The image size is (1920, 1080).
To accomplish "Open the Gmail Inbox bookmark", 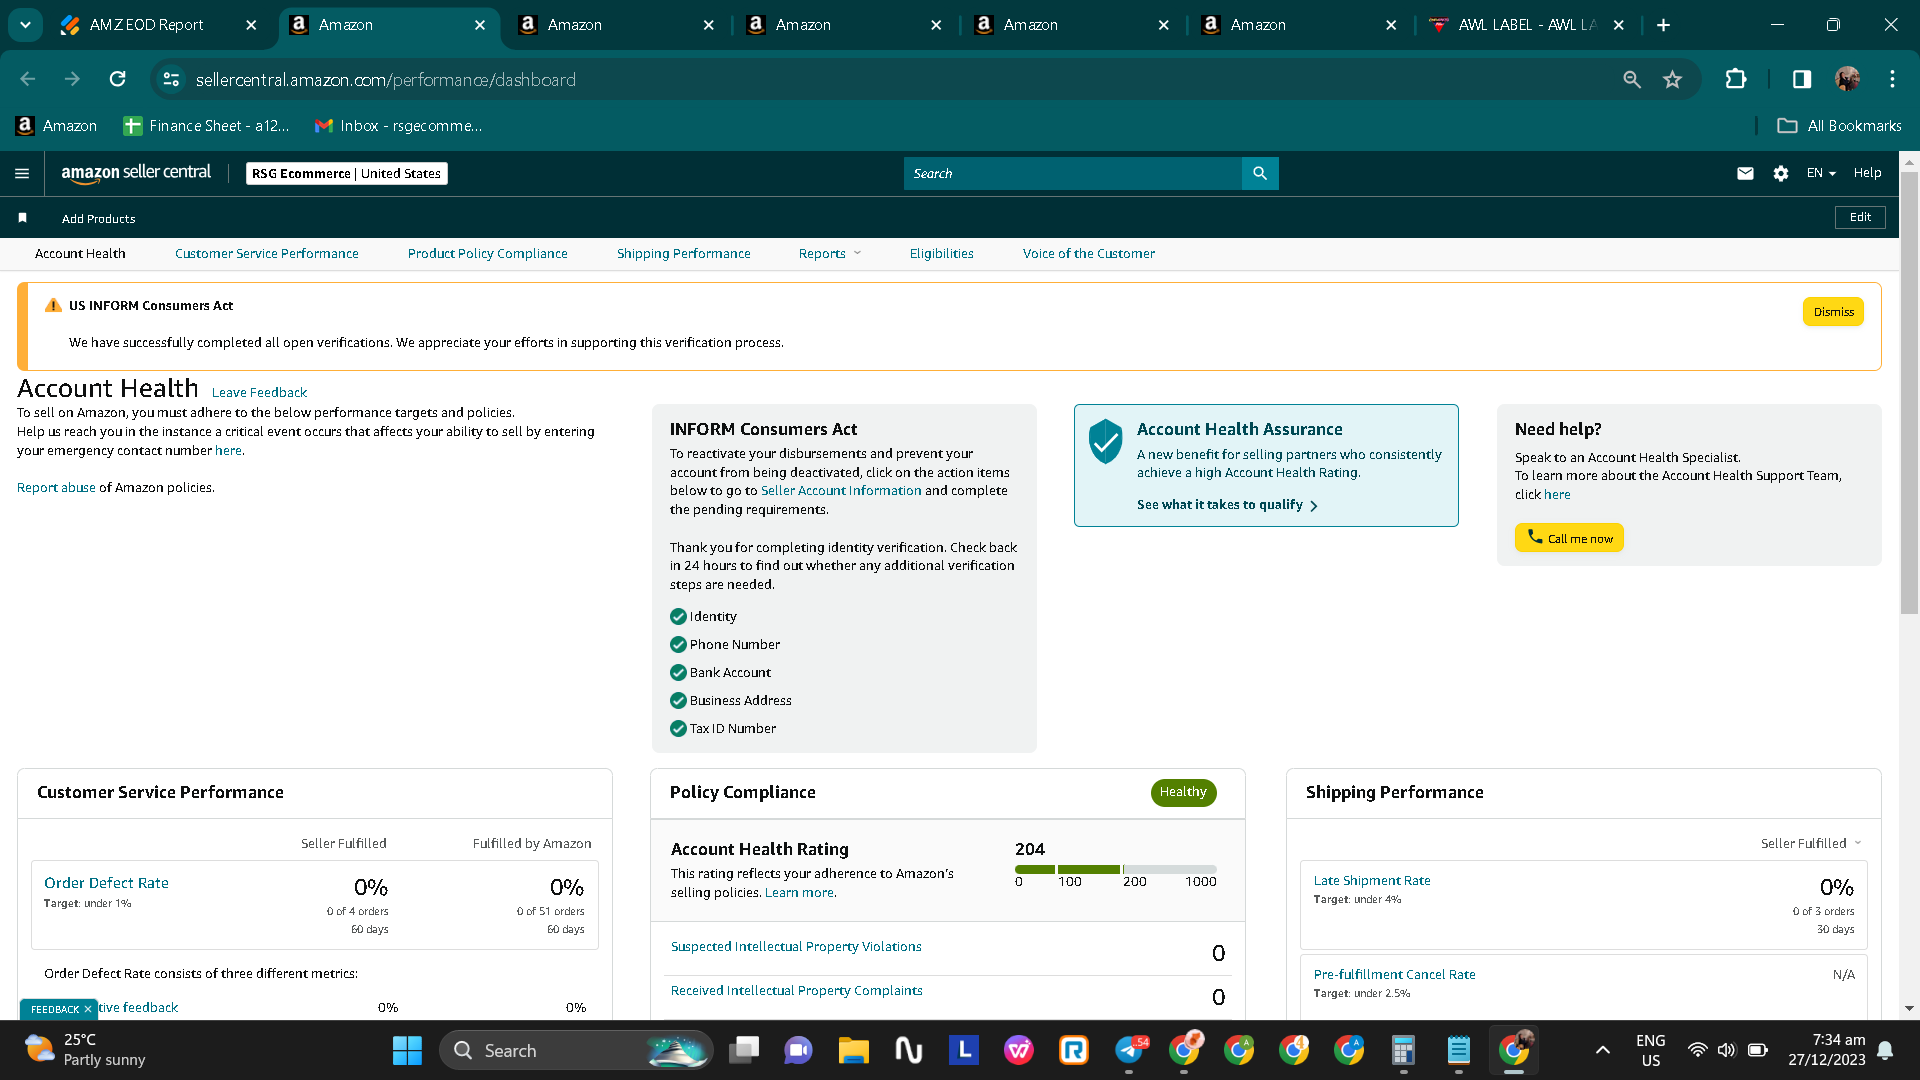I will [398, 126].
